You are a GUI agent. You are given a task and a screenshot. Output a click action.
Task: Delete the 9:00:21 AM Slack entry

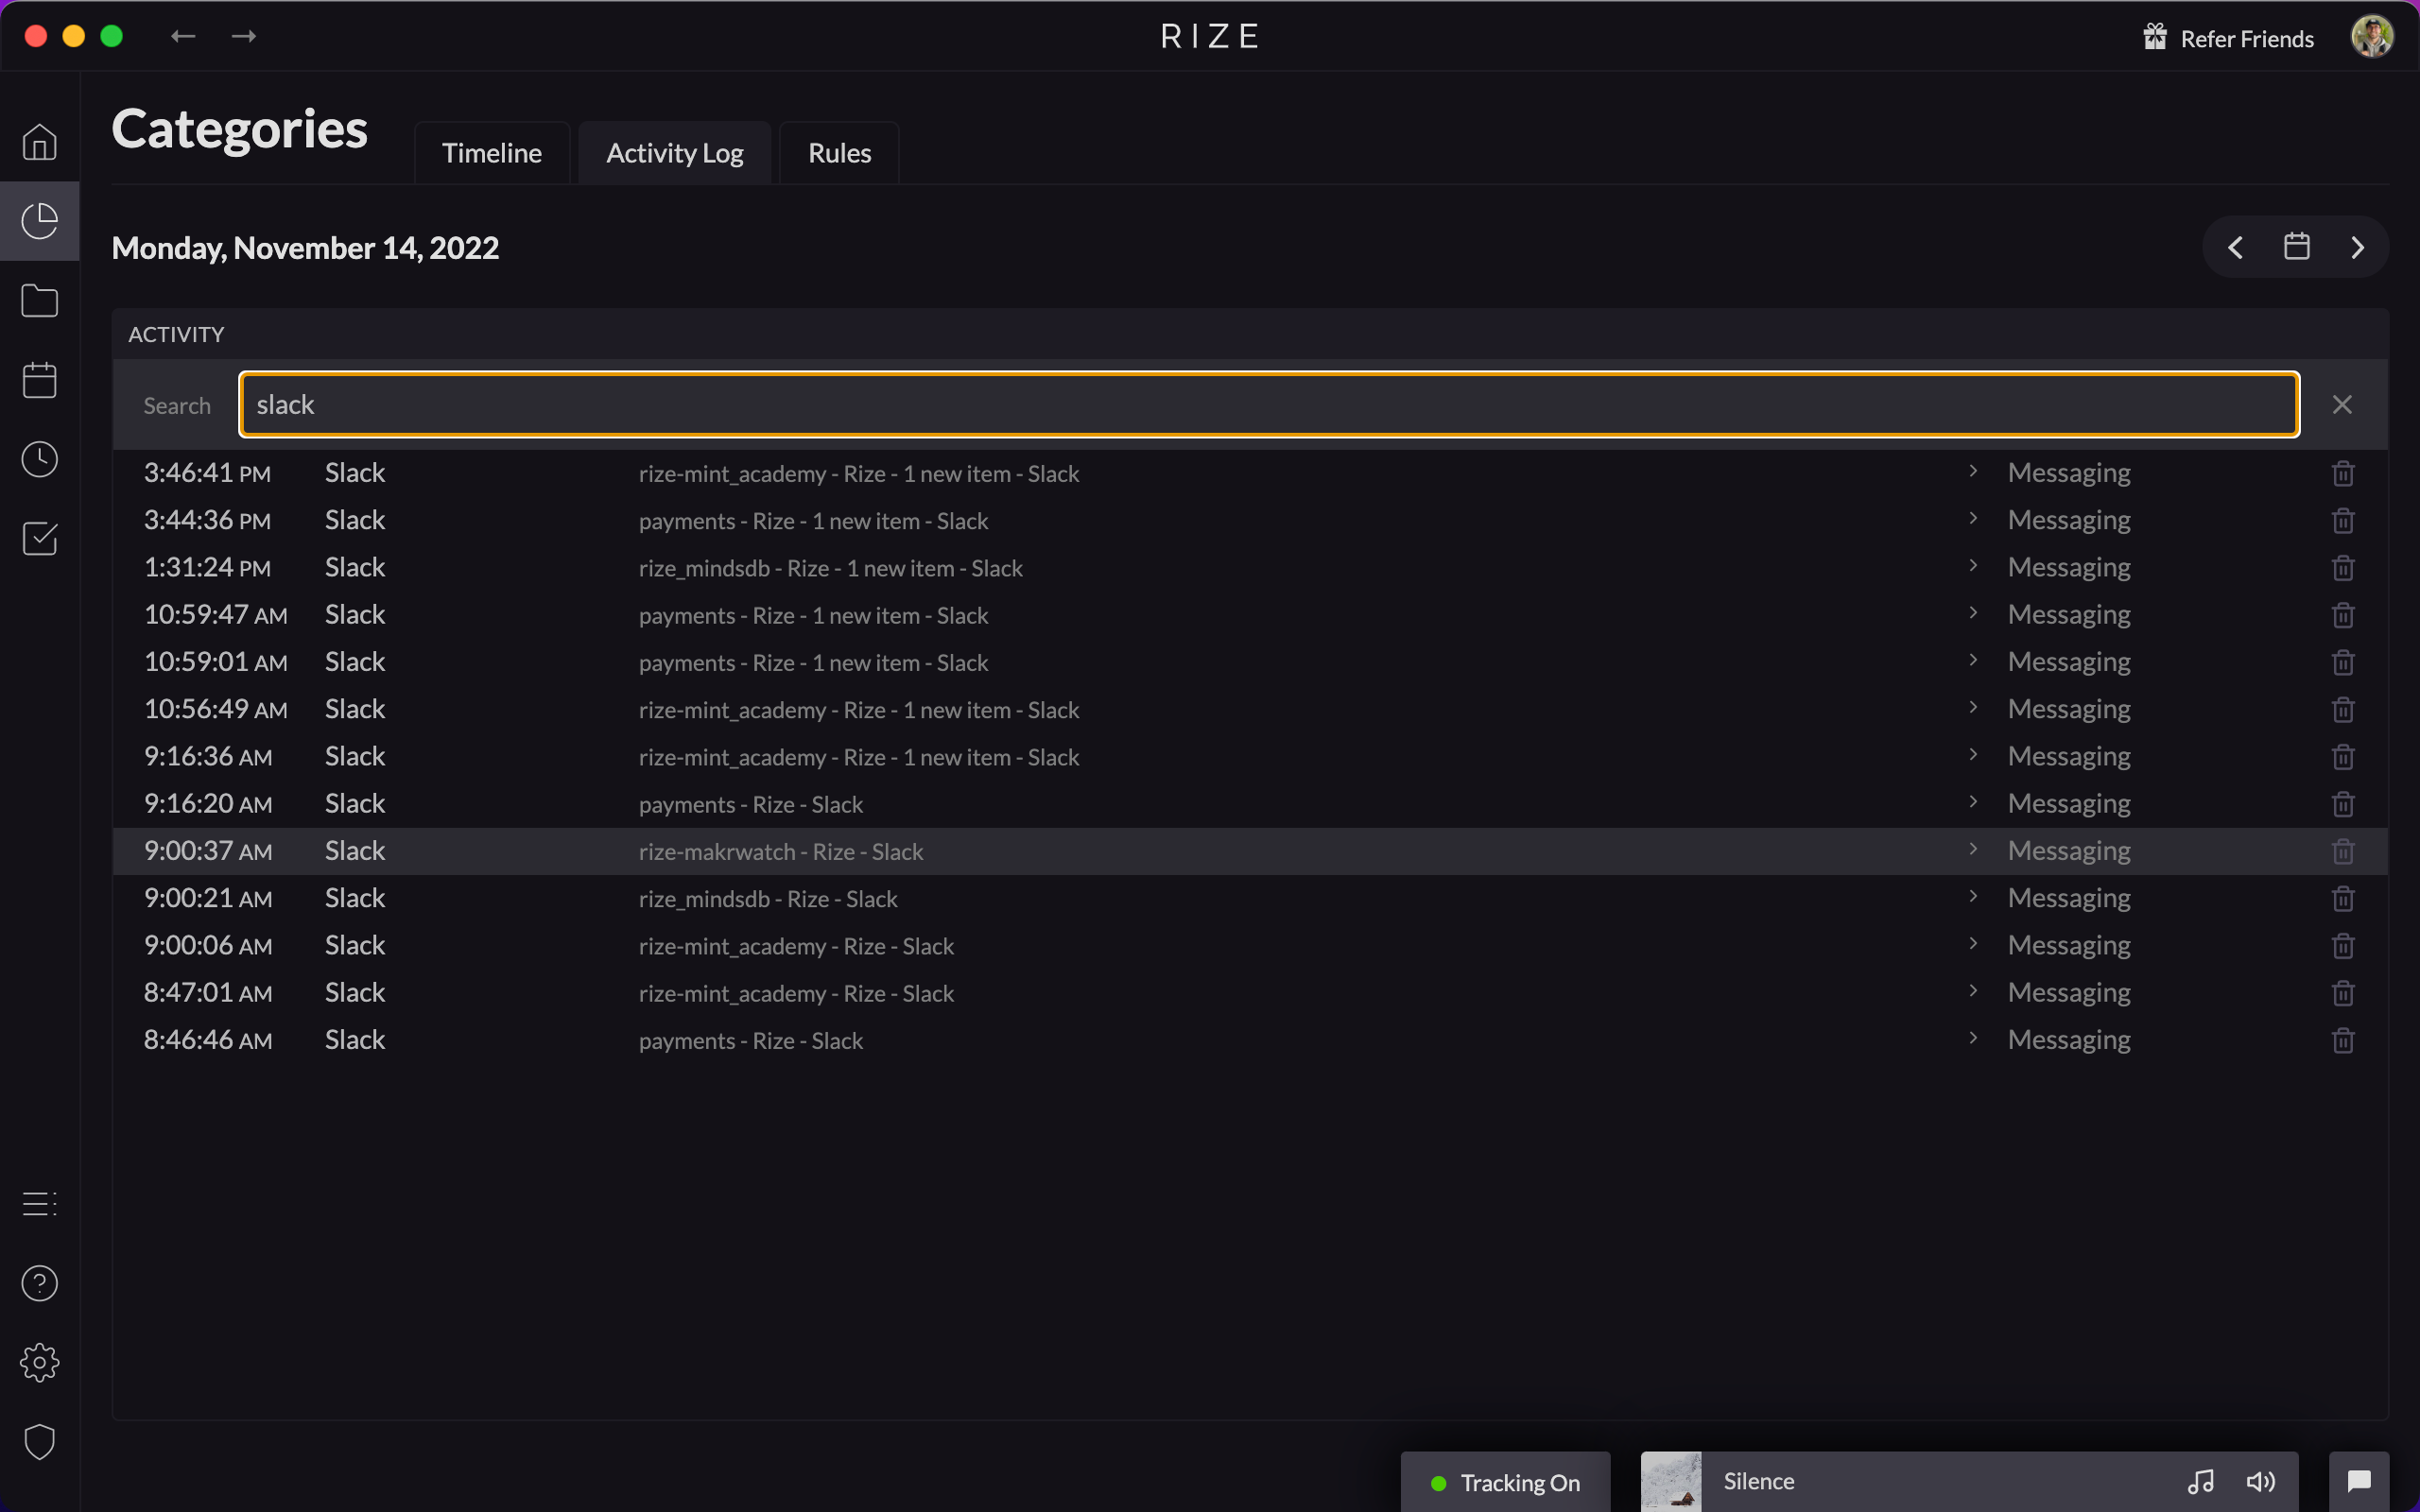point(2343,899)
